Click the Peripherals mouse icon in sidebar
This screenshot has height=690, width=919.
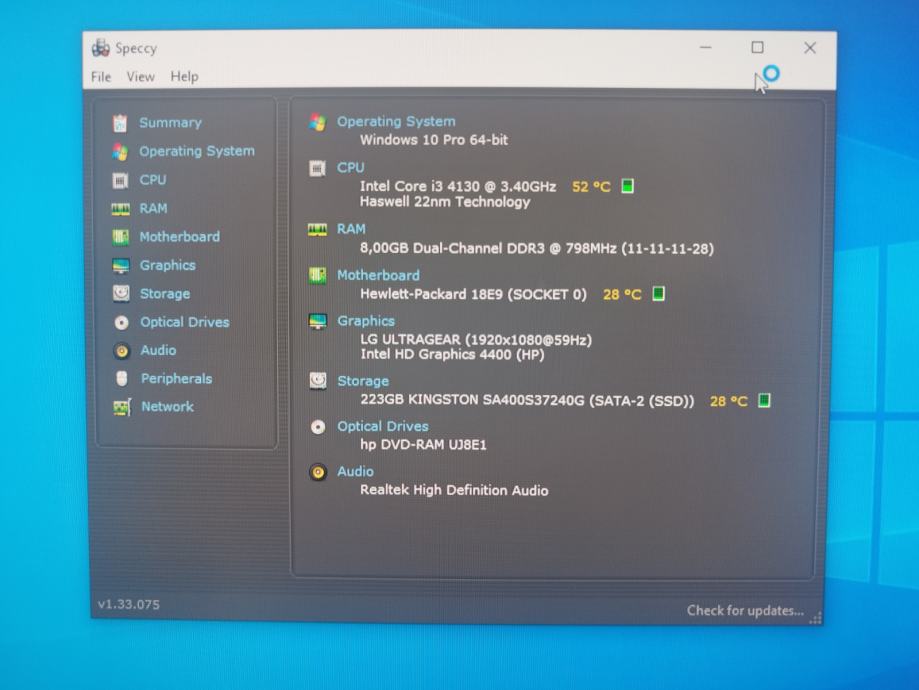coord(122,379)
